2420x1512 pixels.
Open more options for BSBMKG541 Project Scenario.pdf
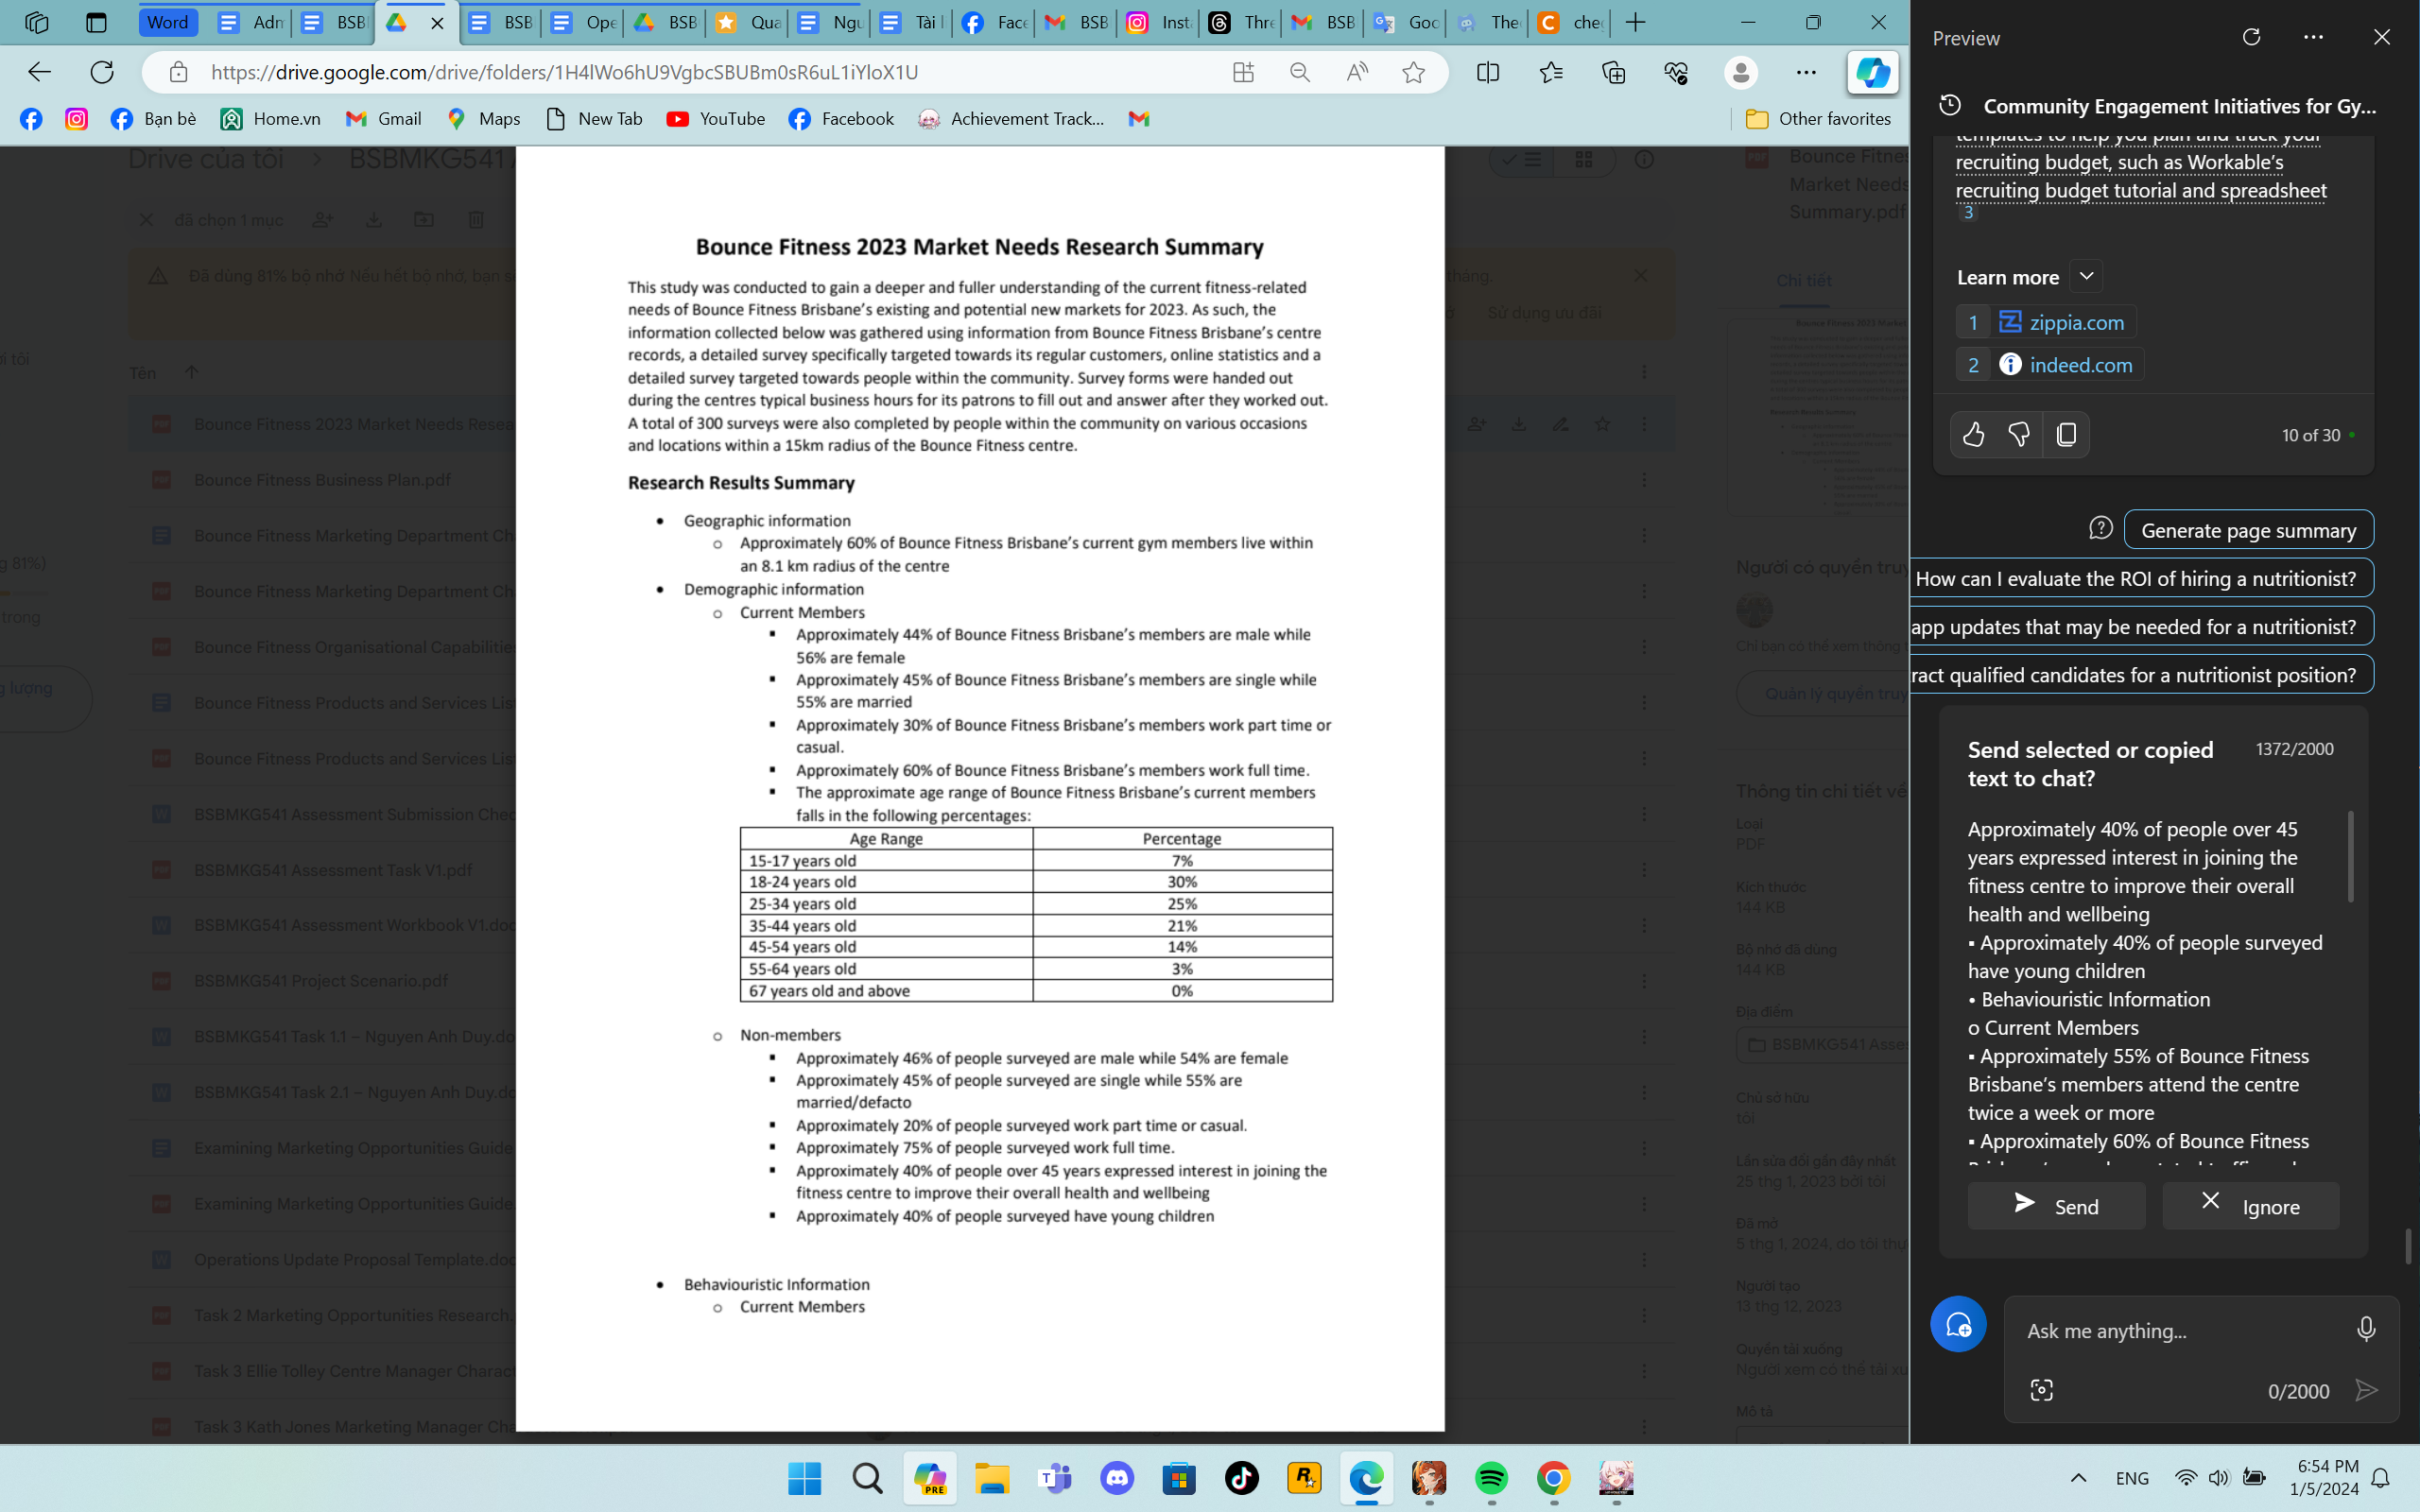pyautogui.click(x=1646, y=980)
